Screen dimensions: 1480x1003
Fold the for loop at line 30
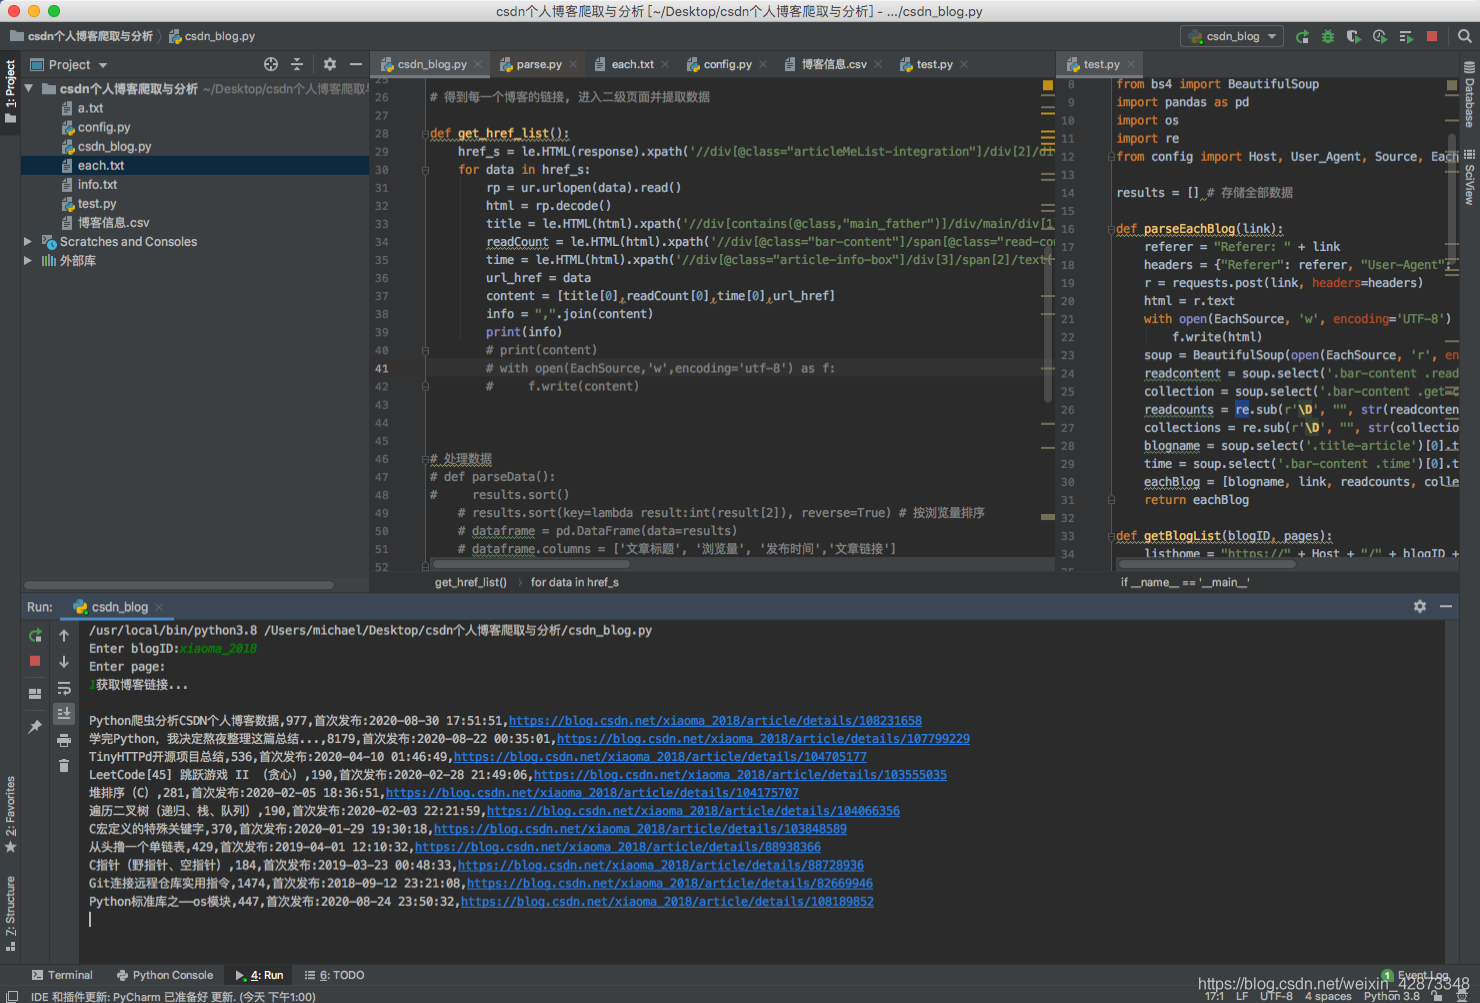425,169
